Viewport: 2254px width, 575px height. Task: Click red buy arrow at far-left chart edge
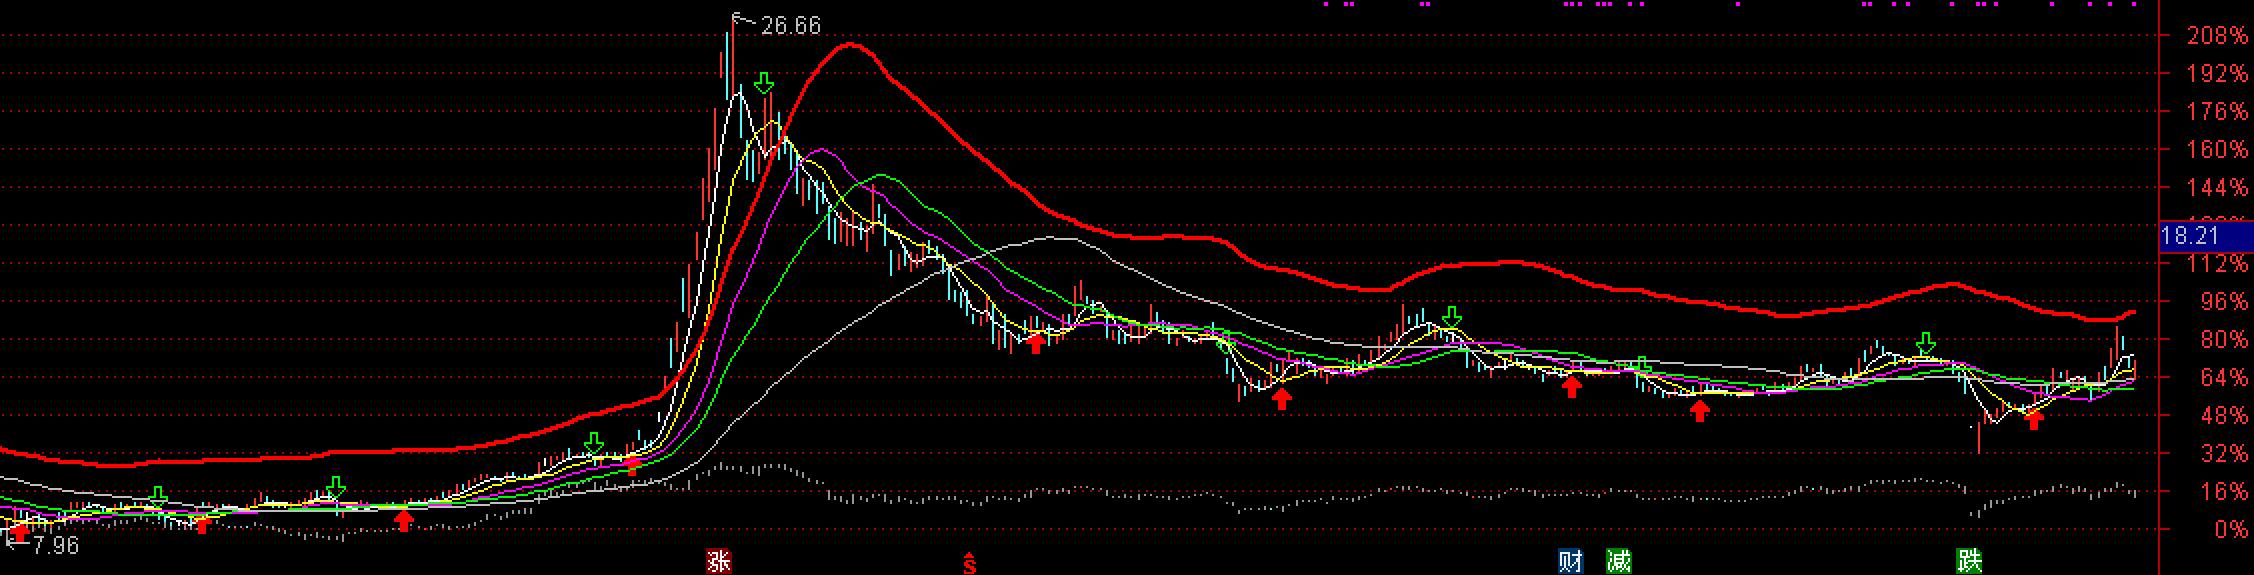tap(19, 531)
